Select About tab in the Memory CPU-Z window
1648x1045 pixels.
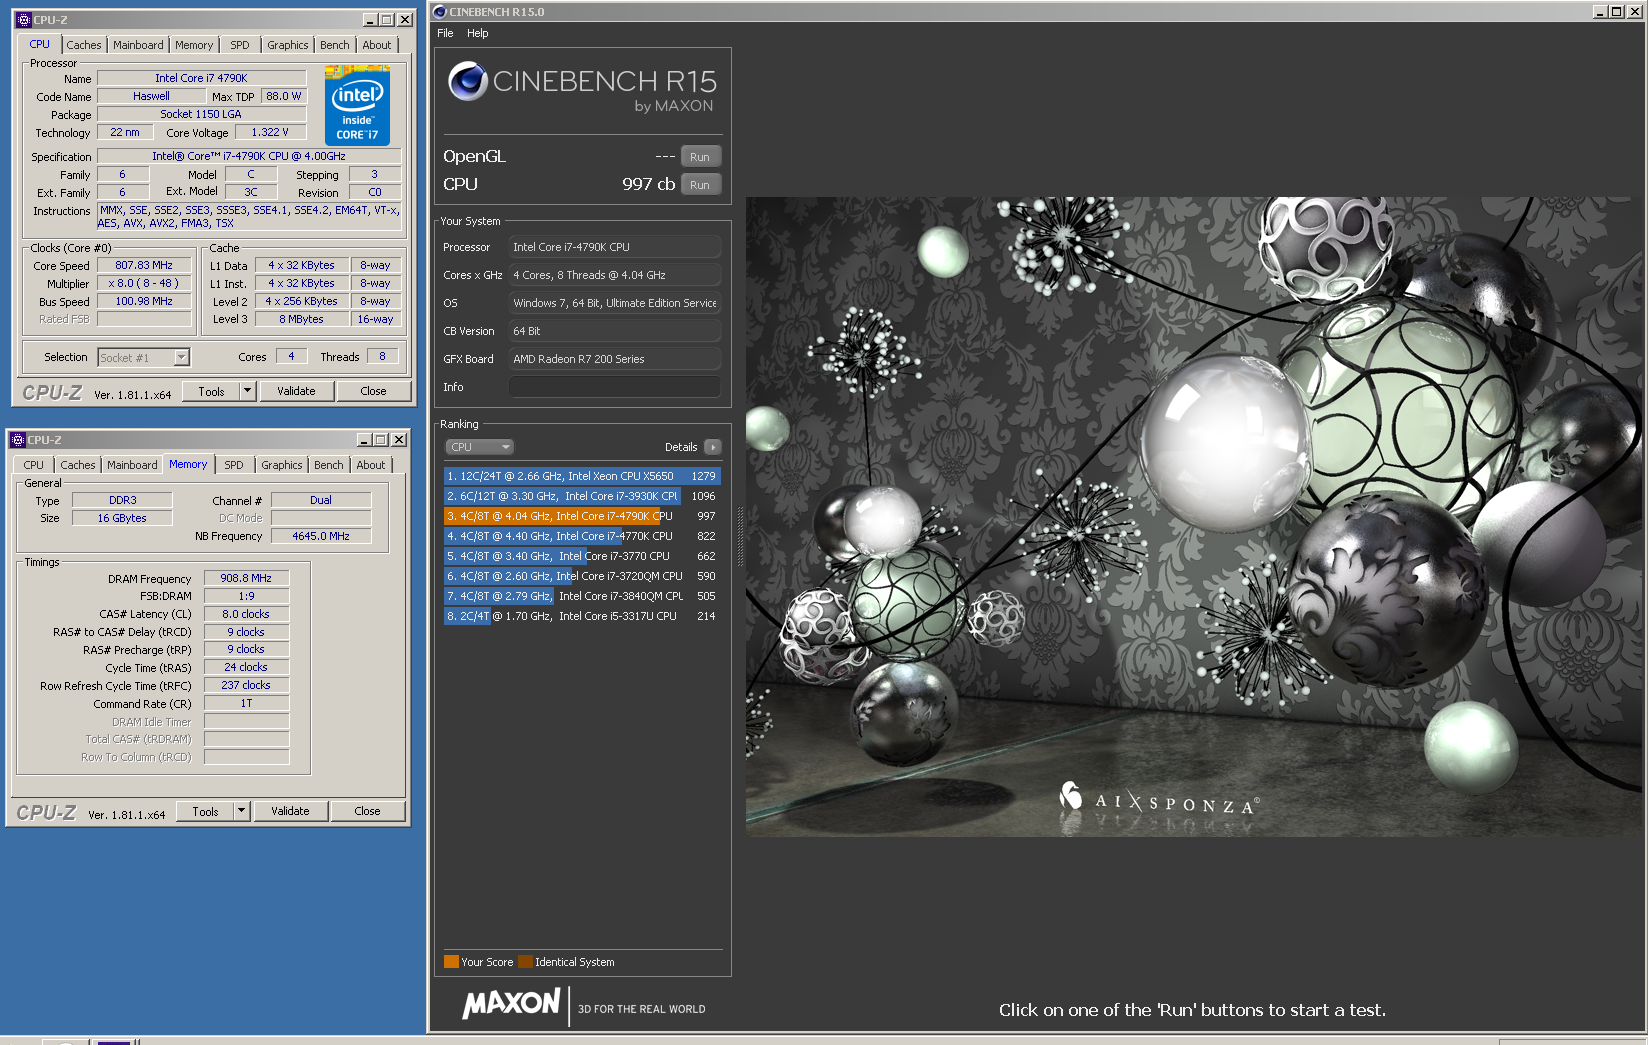pyautogui.click(x=371, y=465)
